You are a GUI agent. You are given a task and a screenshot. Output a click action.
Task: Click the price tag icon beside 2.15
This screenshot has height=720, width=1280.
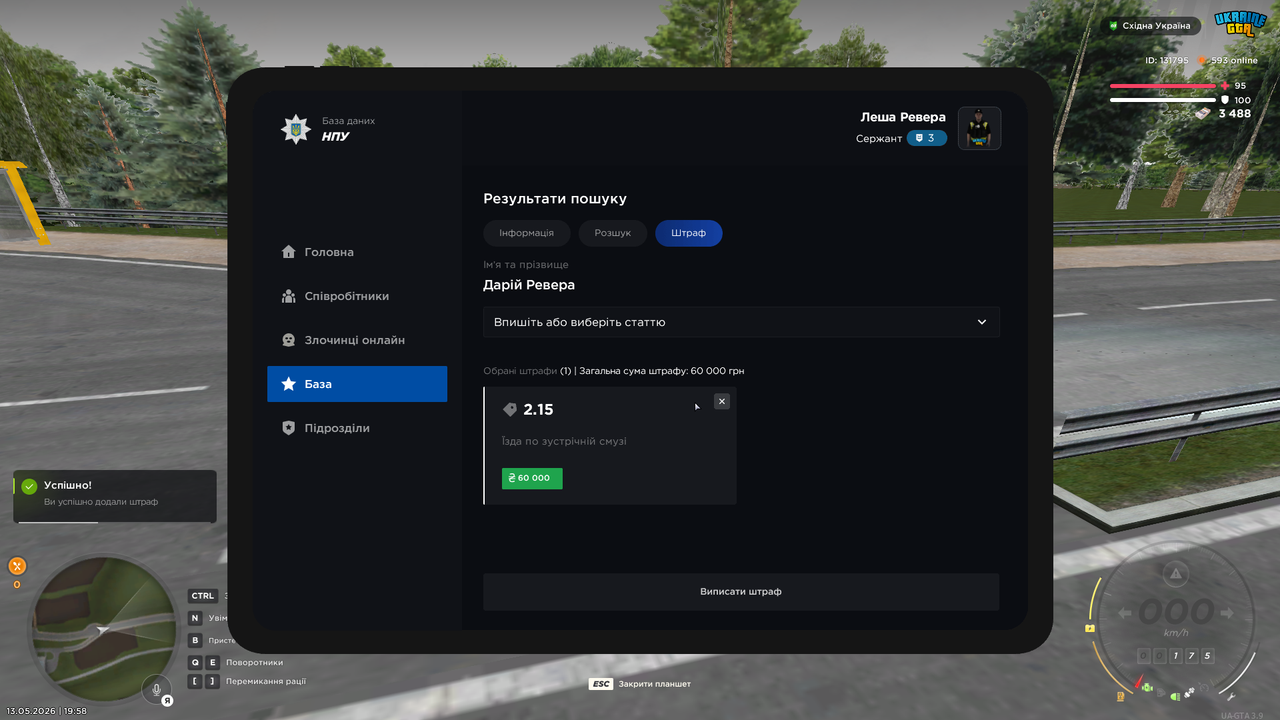(x=509, y=409)
